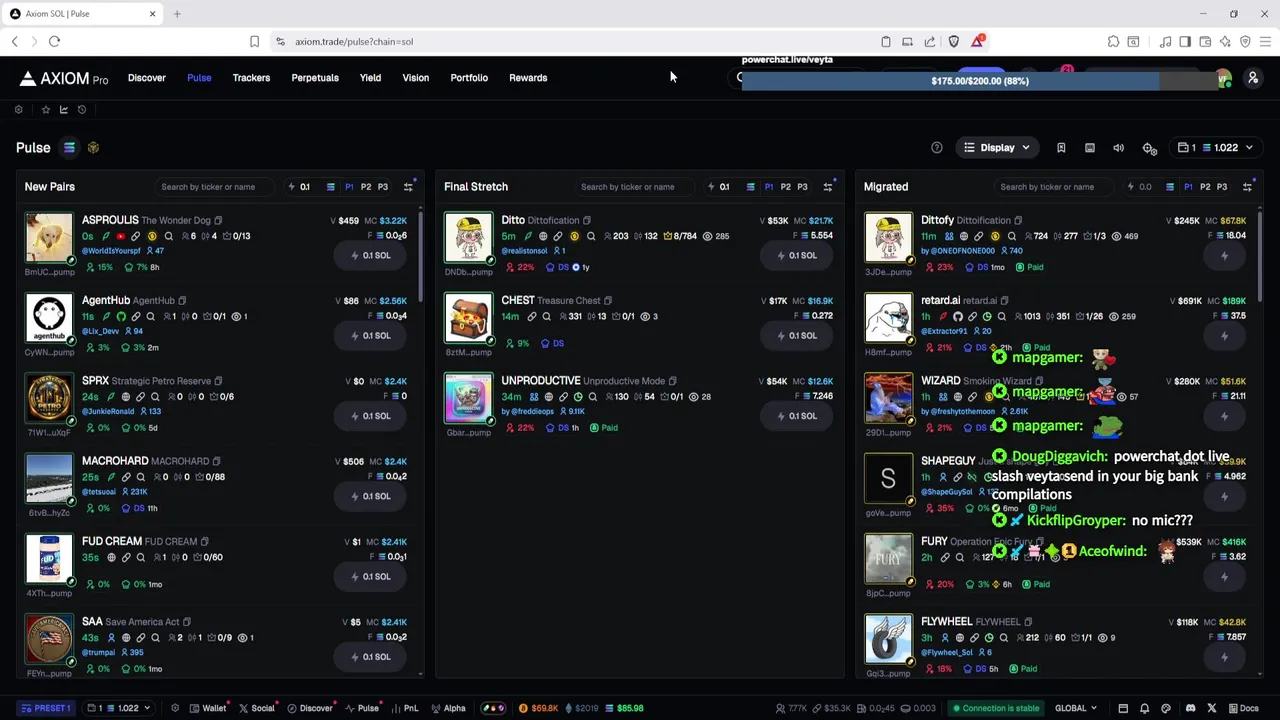Expand the wallet 1.022 SOL dropdown at top right
Screen dimensions: 1280x720
tap(1214, 148)
